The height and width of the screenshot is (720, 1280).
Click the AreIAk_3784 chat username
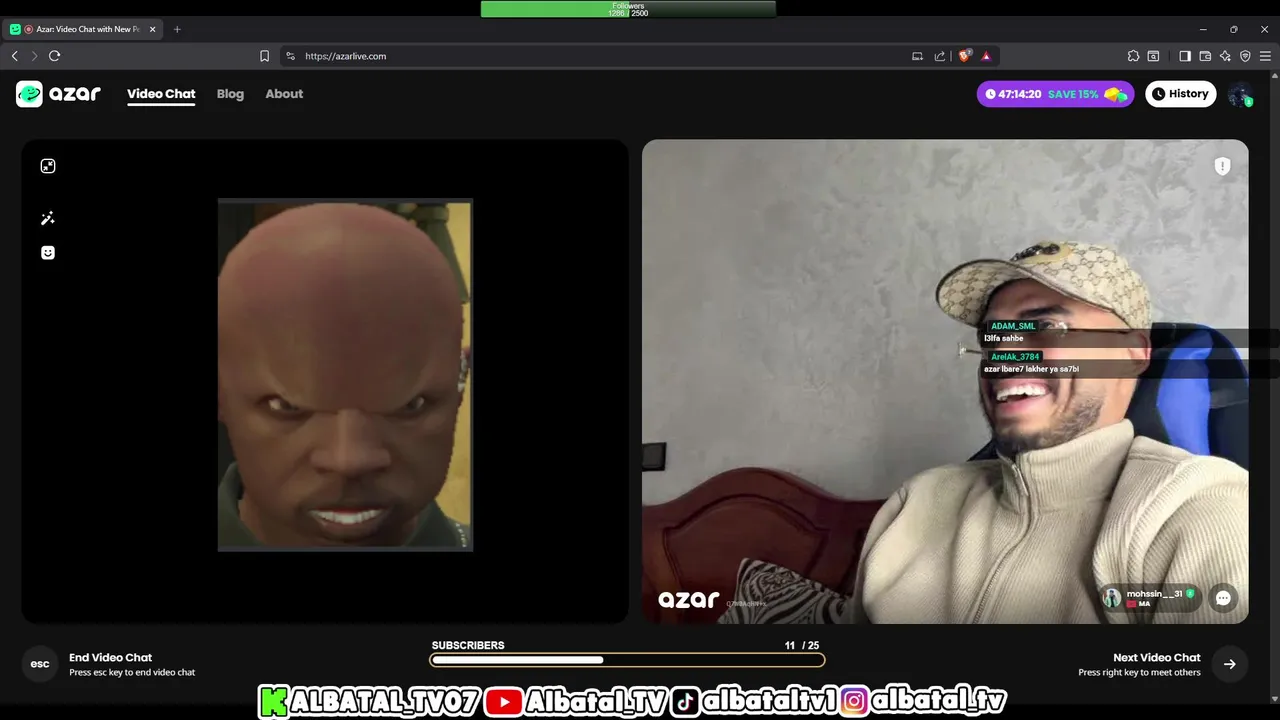pyautogui.click(x=1015, y=357)
